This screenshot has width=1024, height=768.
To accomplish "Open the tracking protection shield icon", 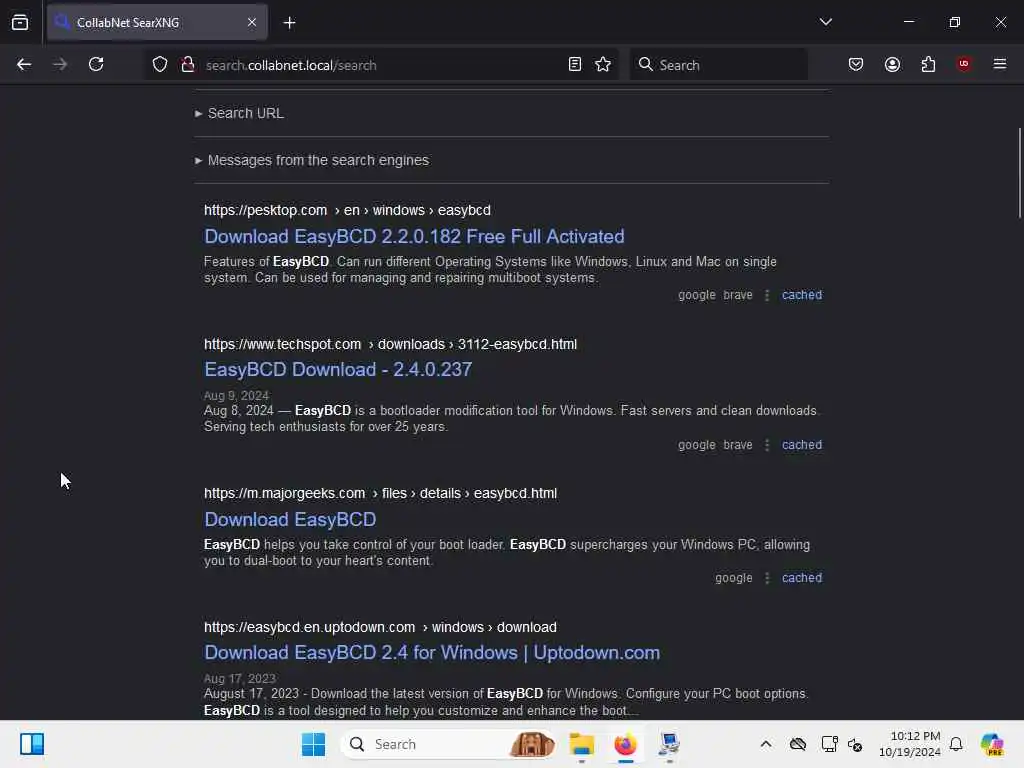I will pos(160,64).
